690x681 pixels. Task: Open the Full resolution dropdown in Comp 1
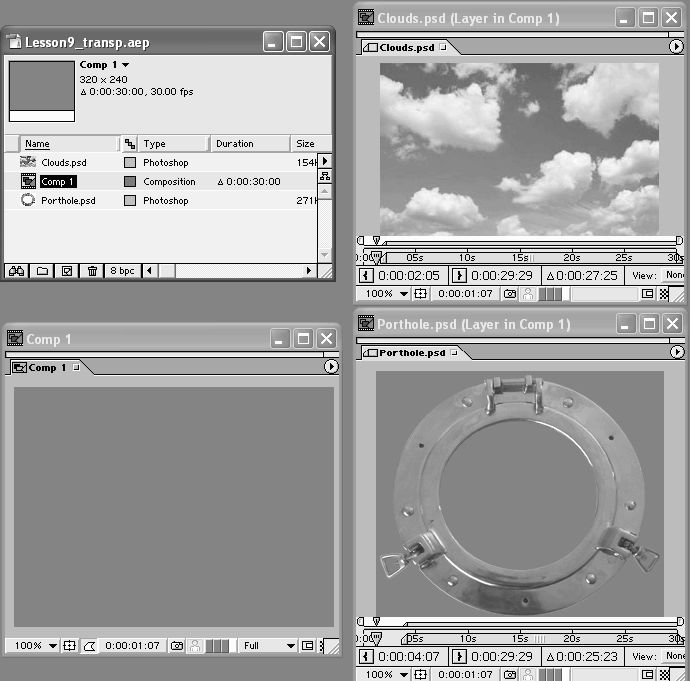click(x=268, y=646)
